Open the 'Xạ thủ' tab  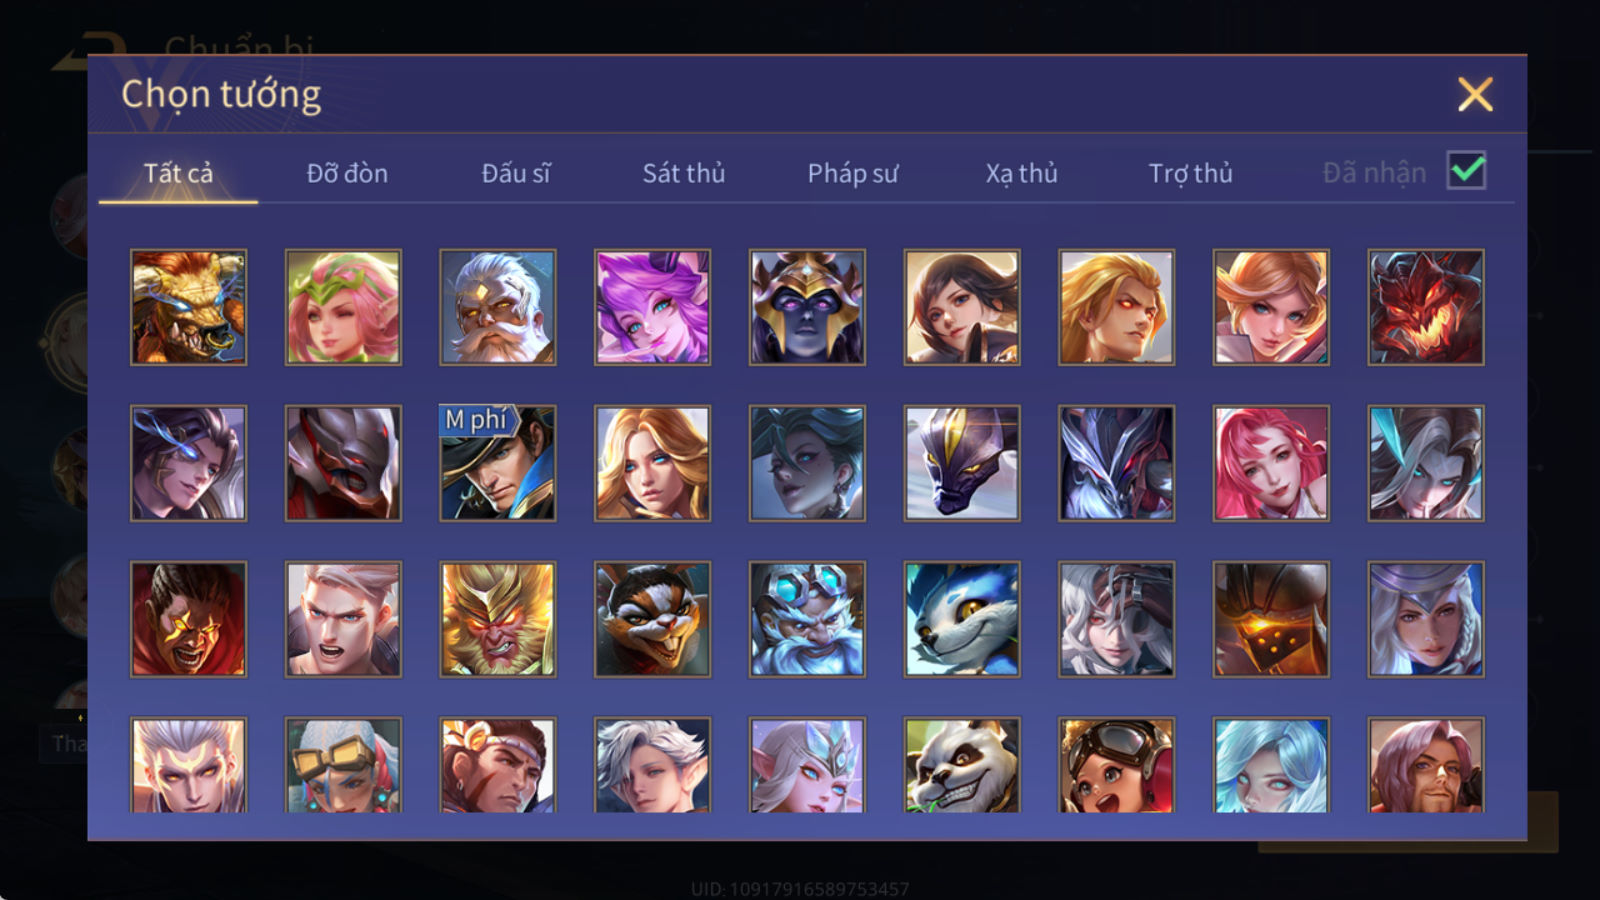click(1021, 173)
